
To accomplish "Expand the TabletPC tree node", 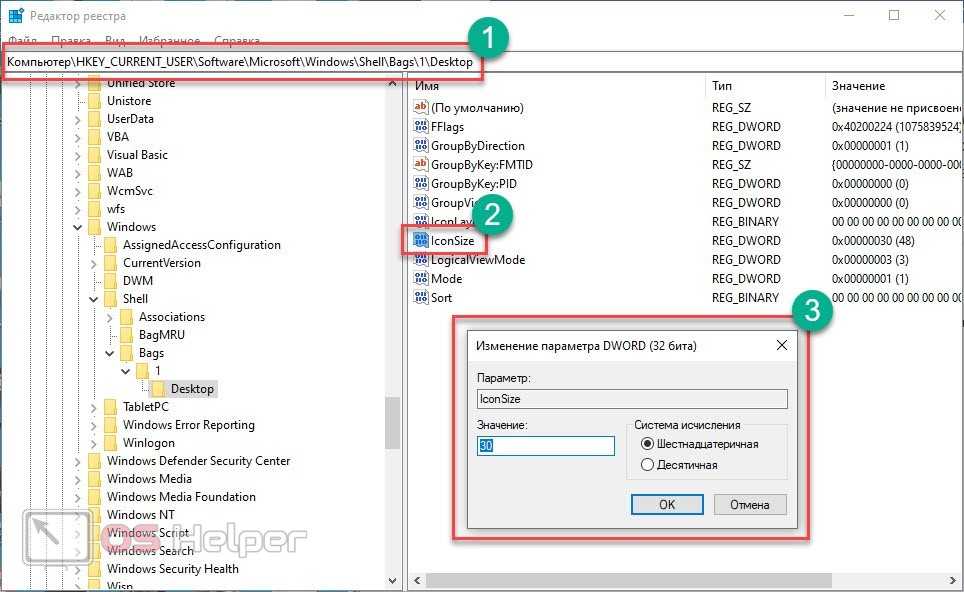I will pyautogui.click(x=93, y=408).
